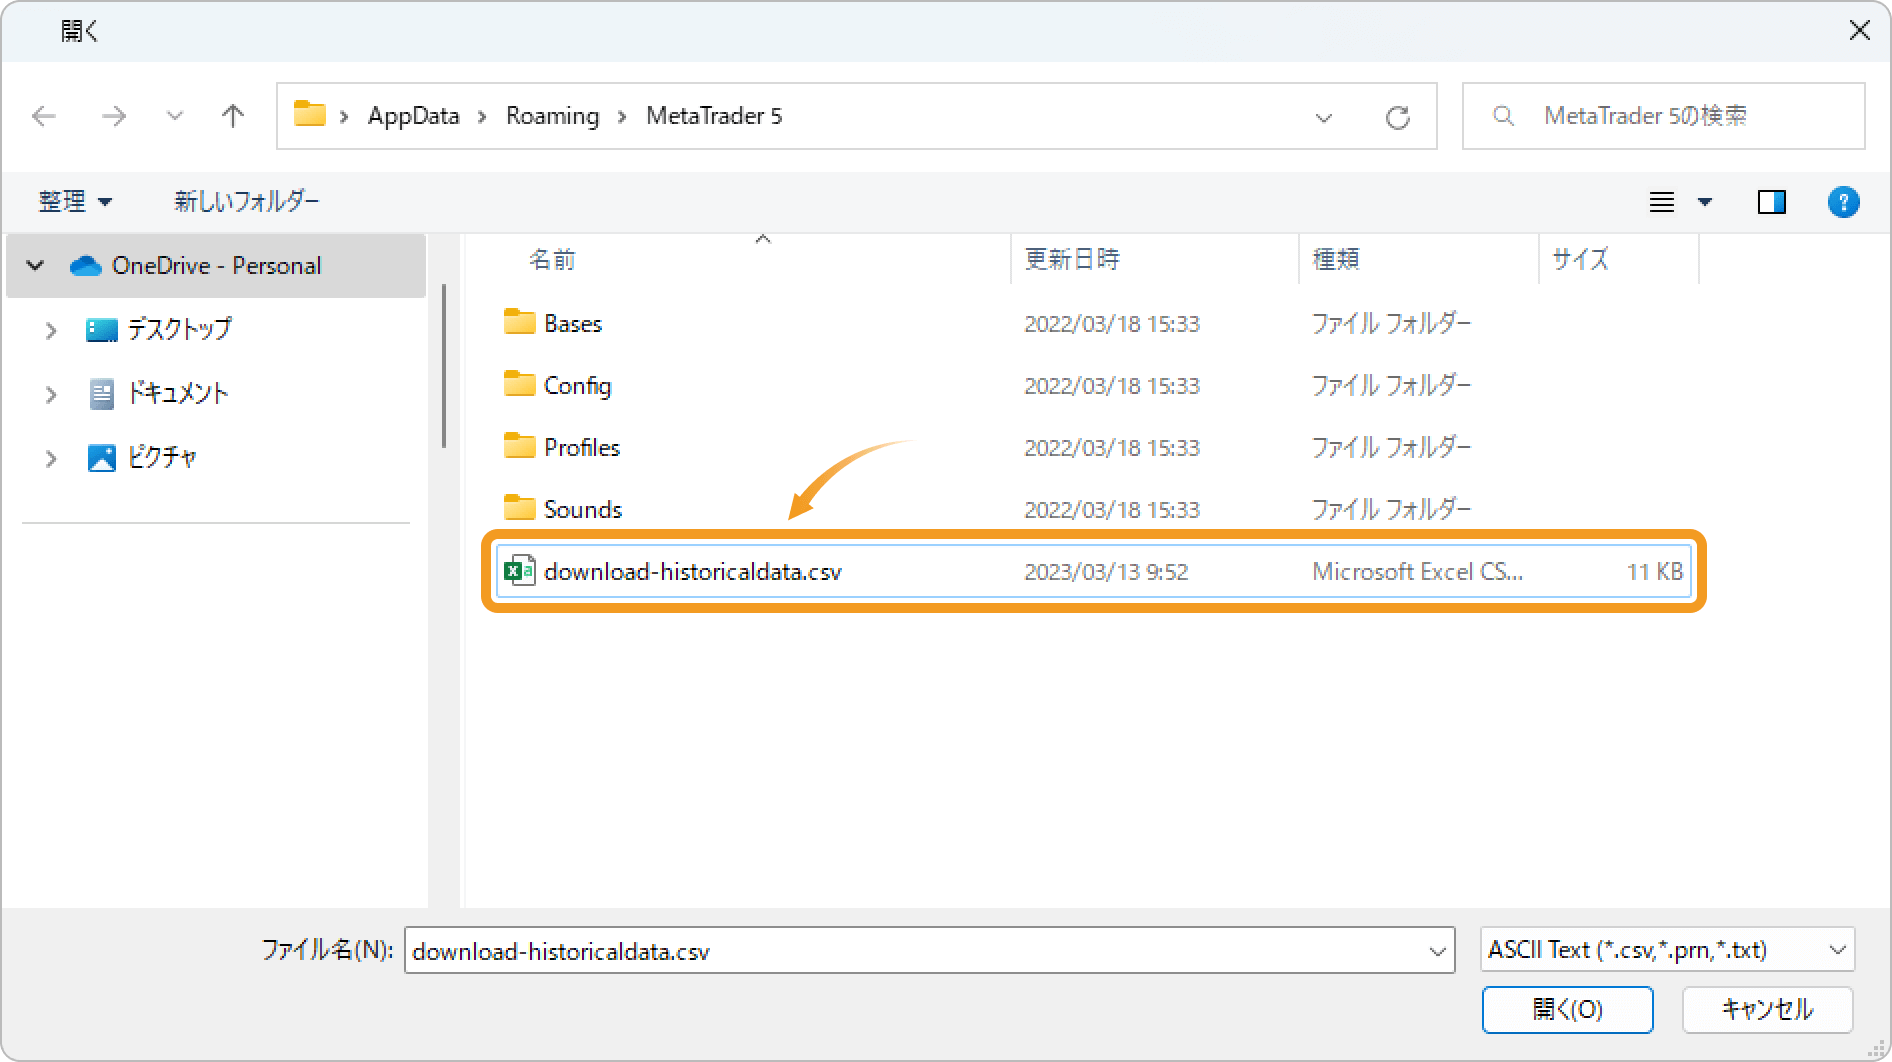This screenshot has width=1892, height=1062.
Task: Expand the デスクトップ tree node
Action: pos(51,330)
